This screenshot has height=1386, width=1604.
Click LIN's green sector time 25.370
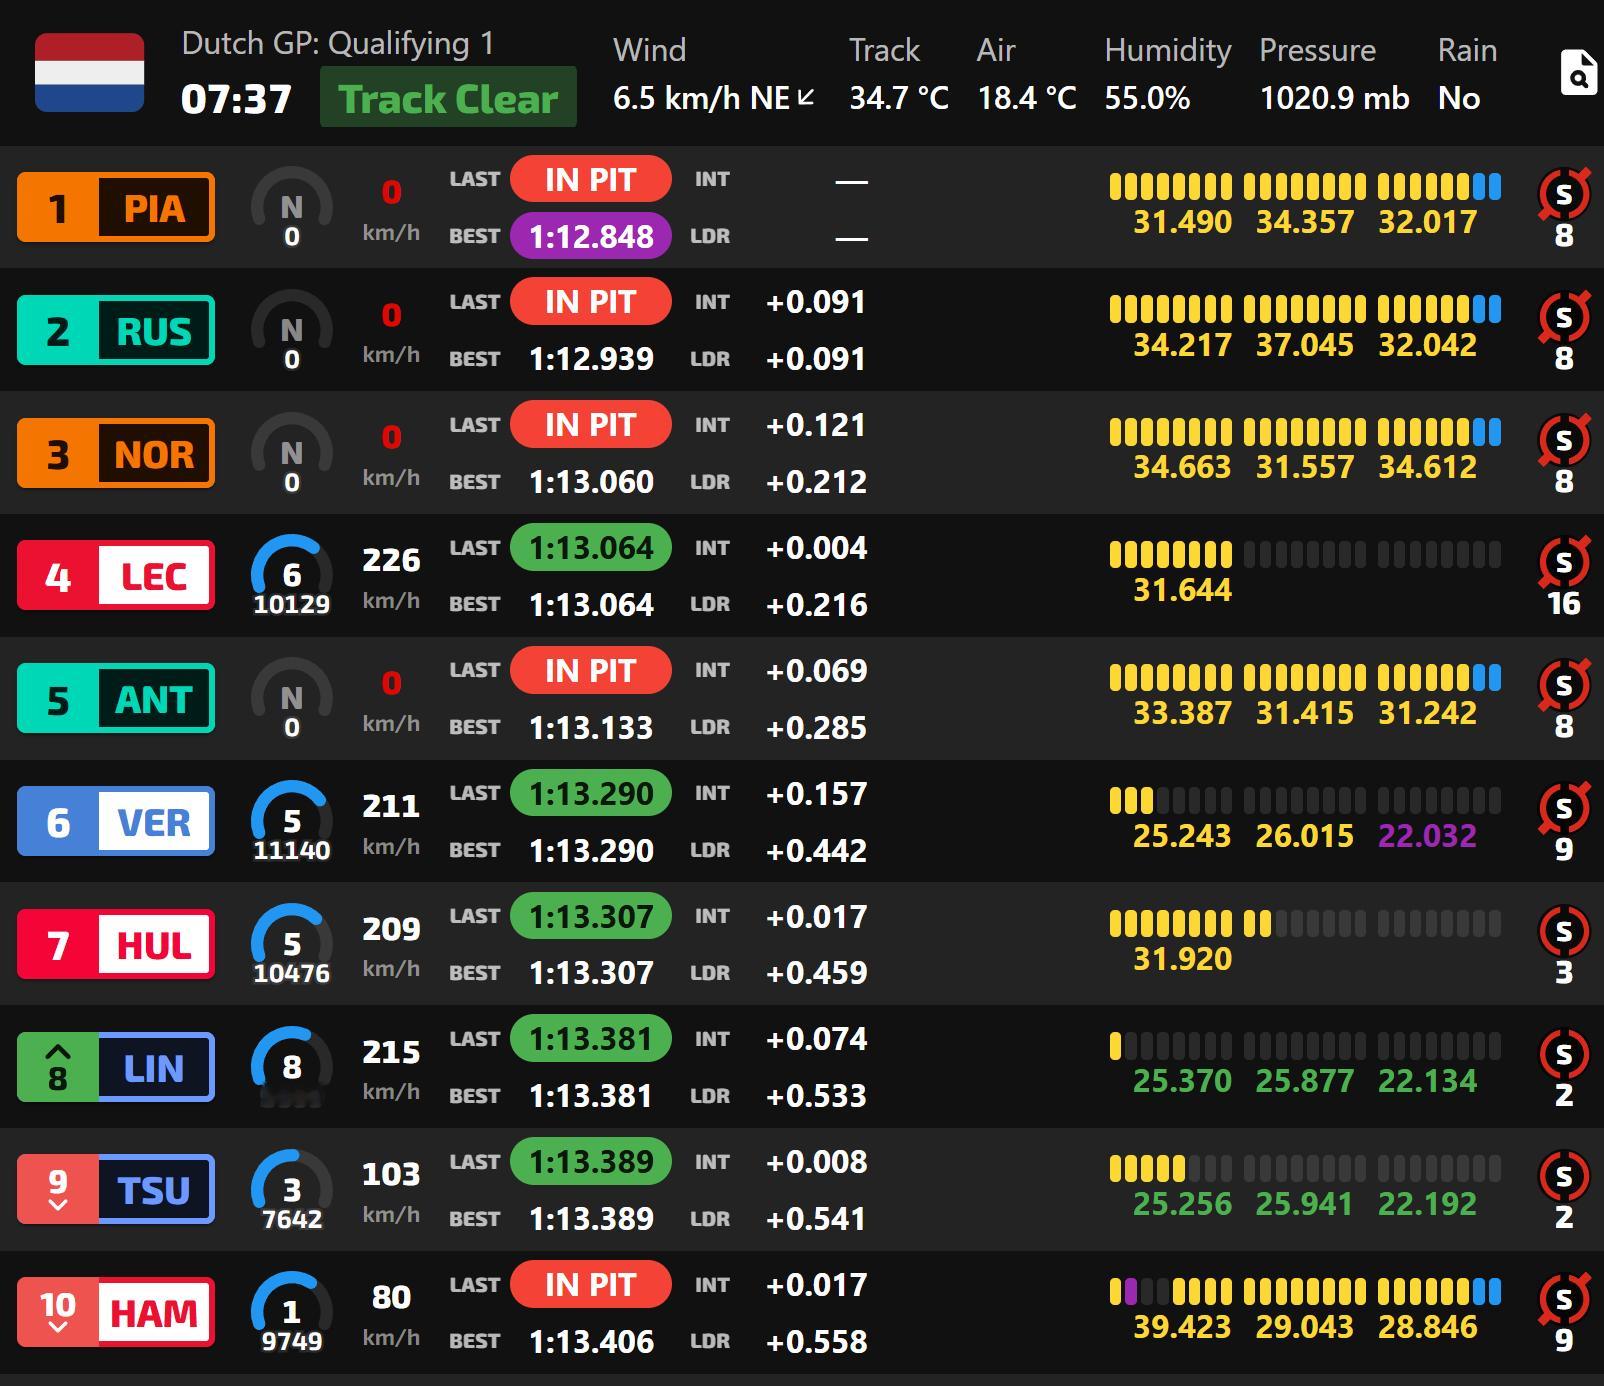[x=1182, y=1081]
